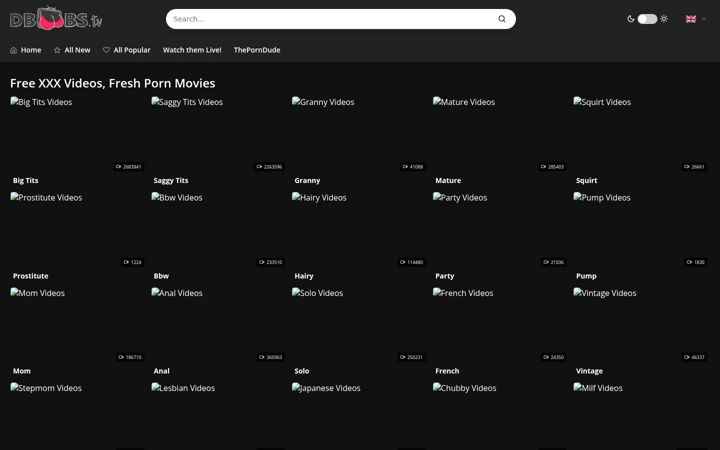Click the video count badge on Vintage
This screenshot has height=450, width=720.
[x=694, y=357]
